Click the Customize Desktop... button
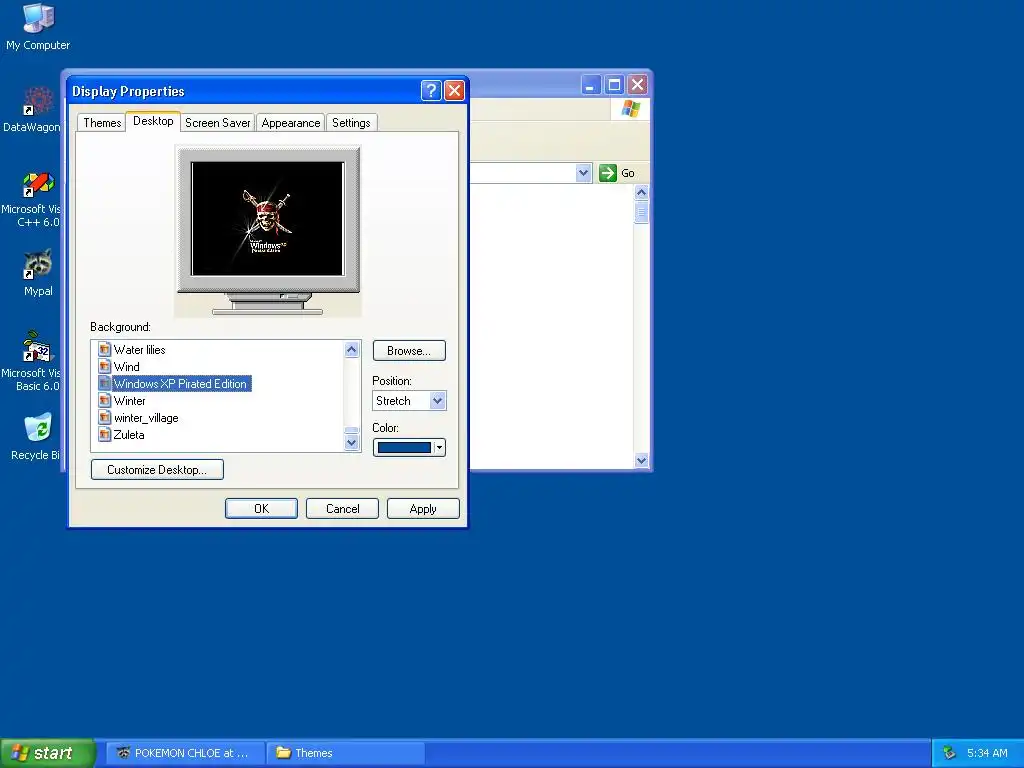1024x768 pixels. pos(157,470)
